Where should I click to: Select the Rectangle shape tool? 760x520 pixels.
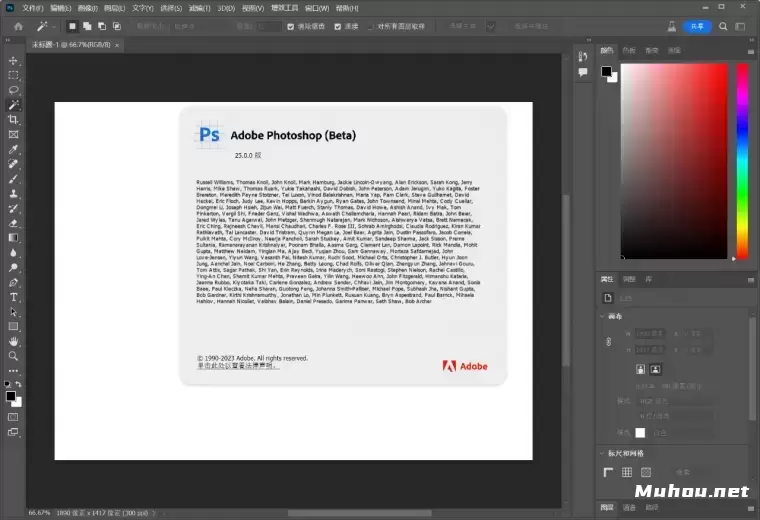(x=13, y=327)
